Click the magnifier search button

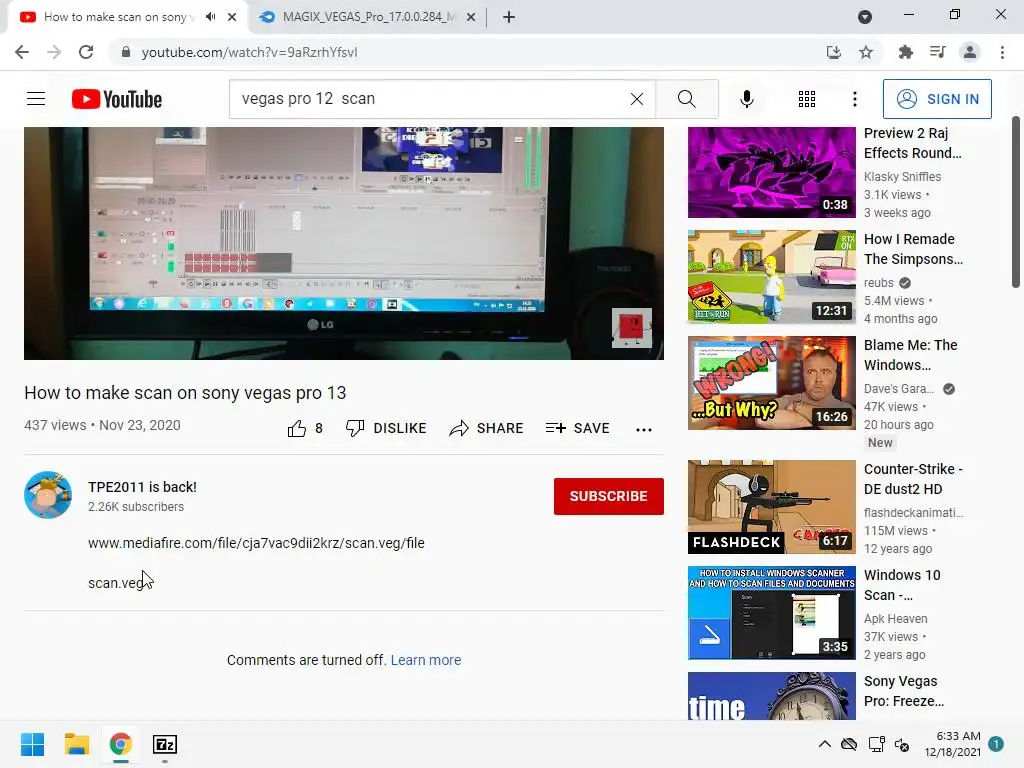coord(686,99)
